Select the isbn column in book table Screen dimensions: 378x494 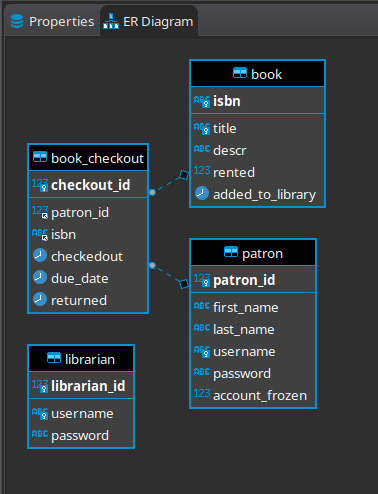tap(257, 101)
